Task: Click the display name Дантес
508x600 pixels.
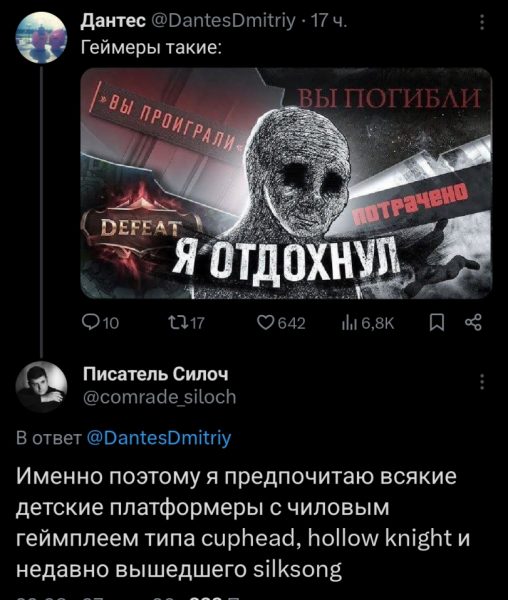Action: coord(113,20)
